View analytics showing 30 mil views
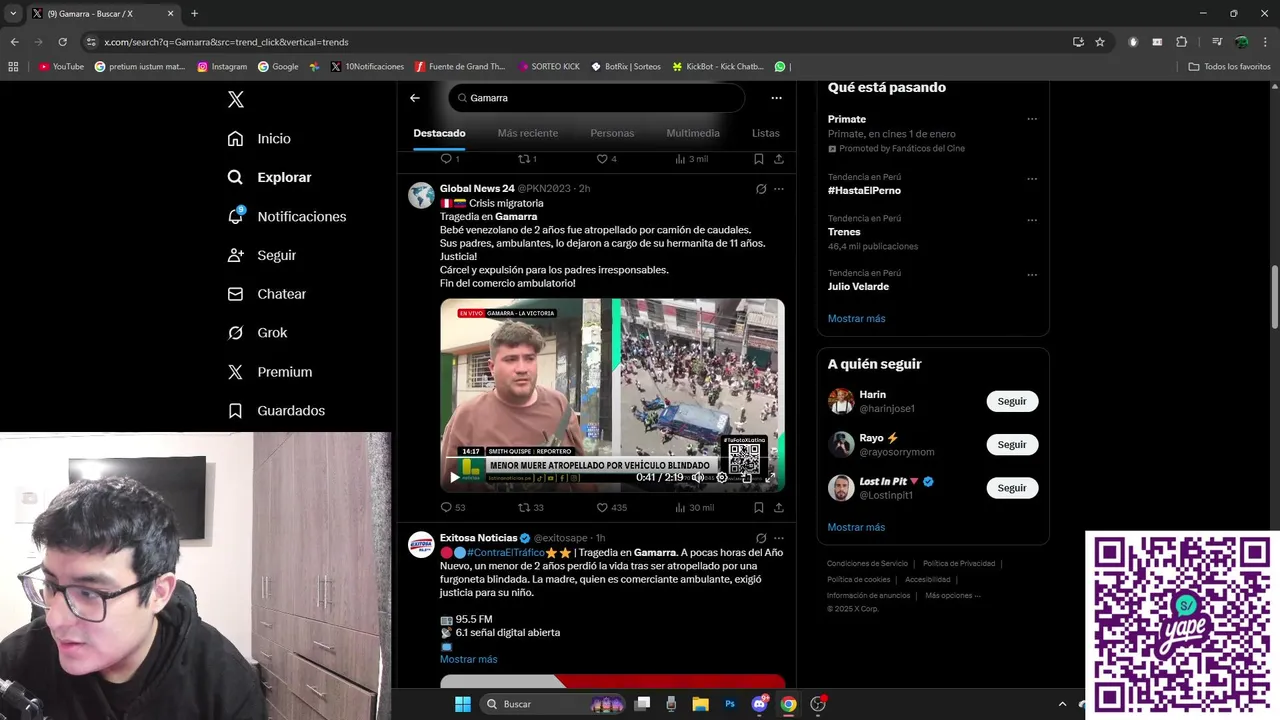The image size is (1280, 720). (x=694, y=507)
